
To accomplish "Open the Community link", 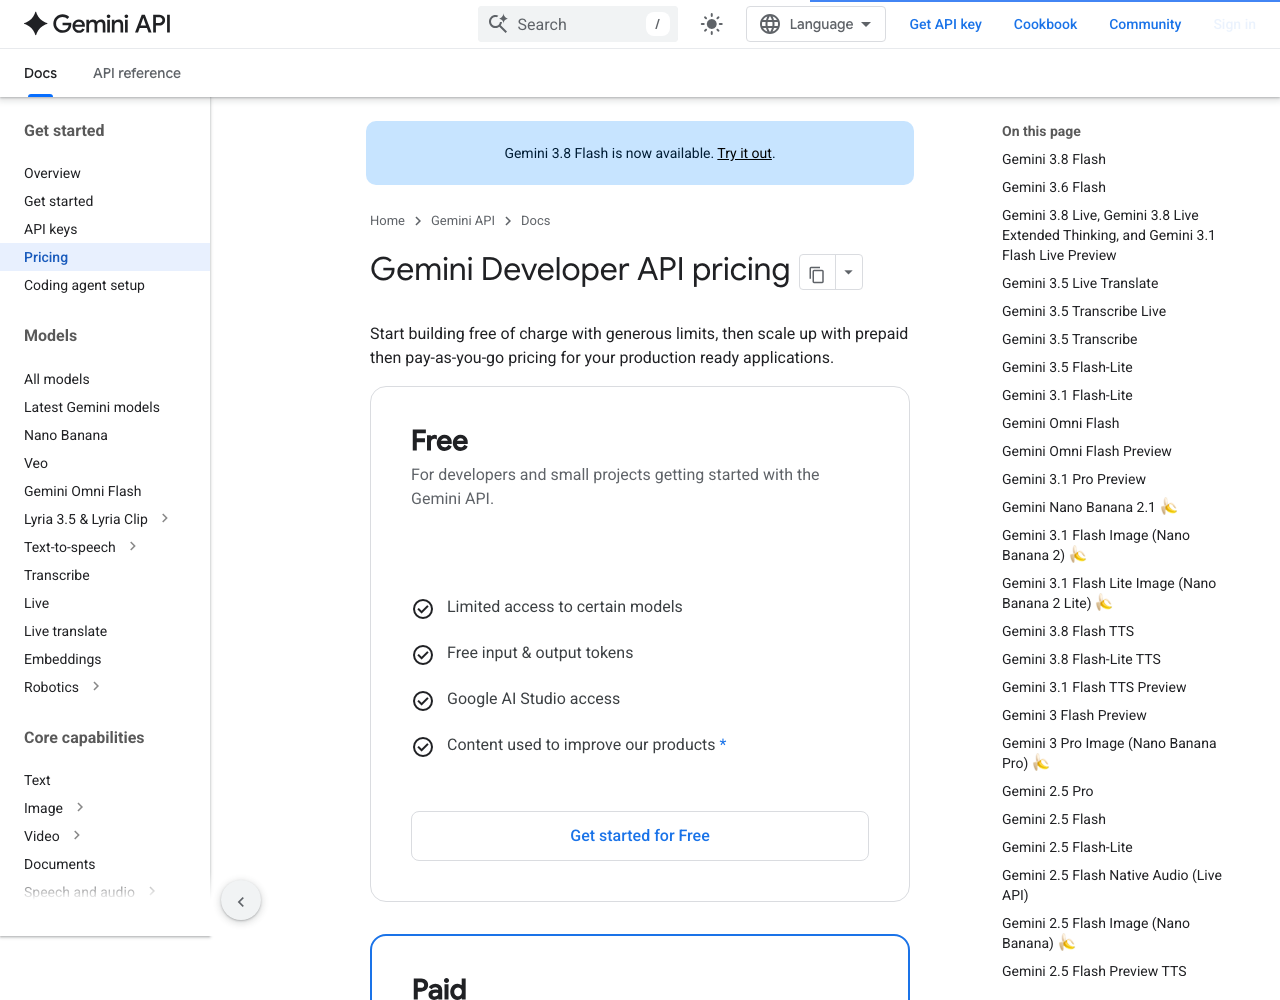I will click(1145, 24).
